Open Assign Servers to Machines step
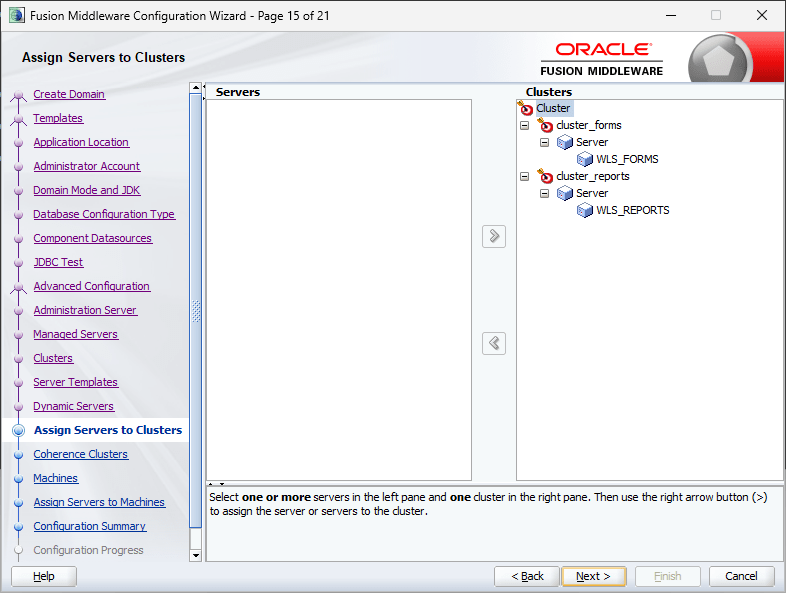This screenshot has height=593, width=786. (x=99, y=502)
